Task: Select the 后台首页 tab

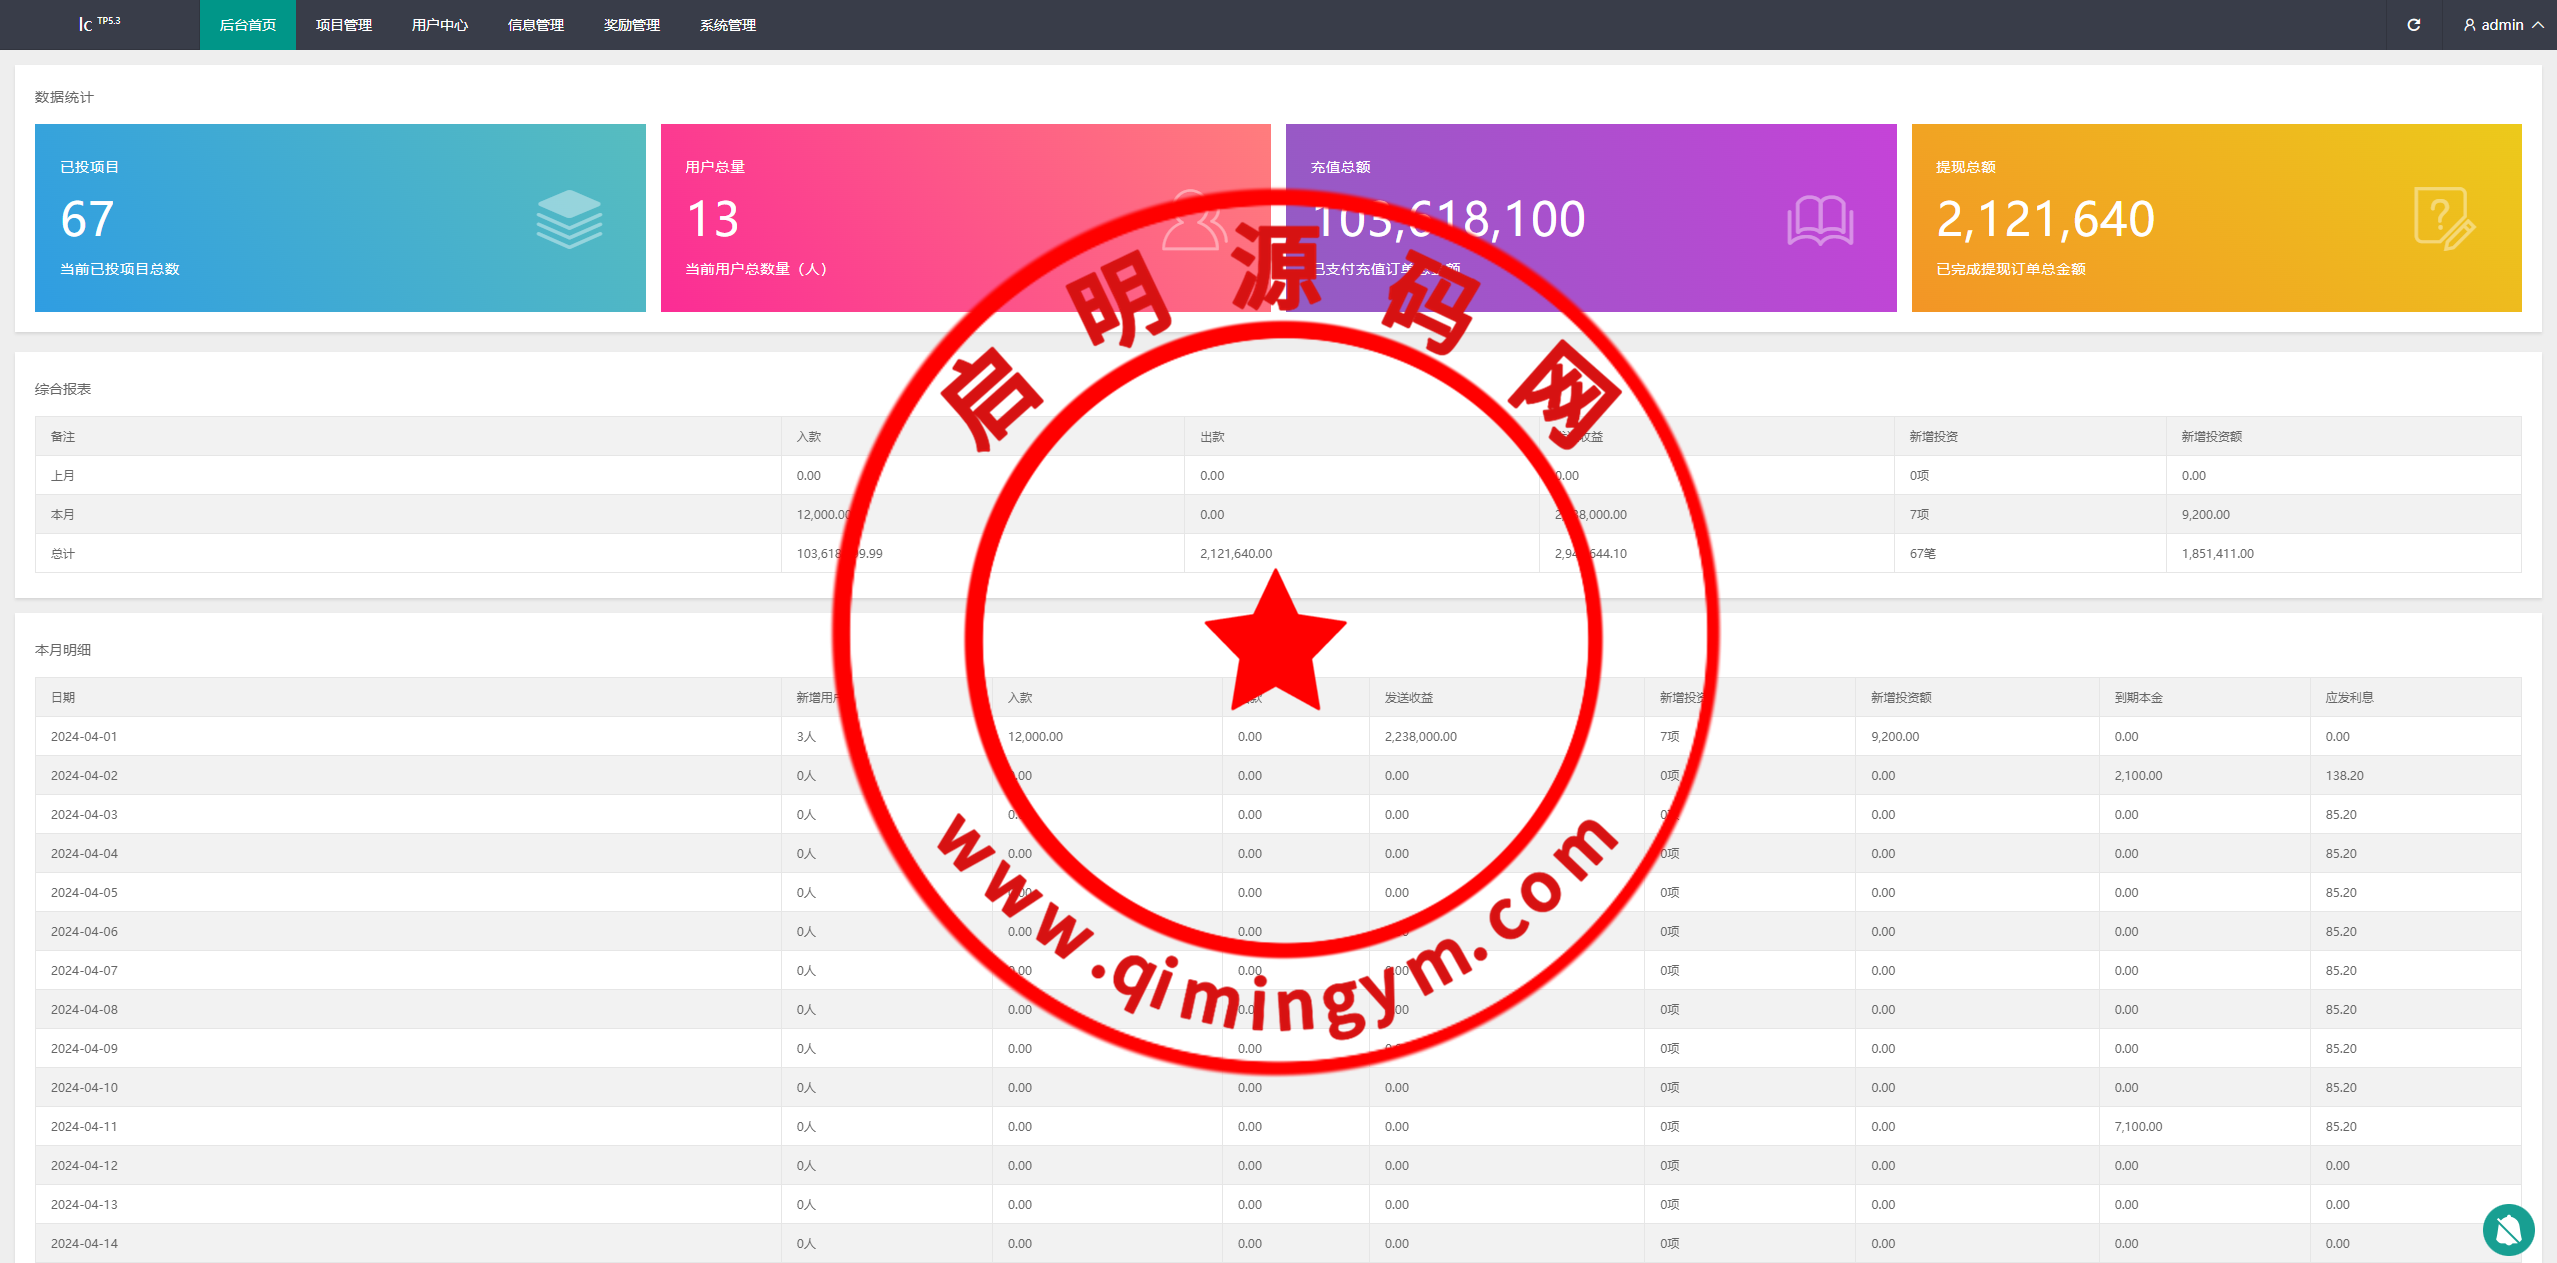Action: click(247, 25)
